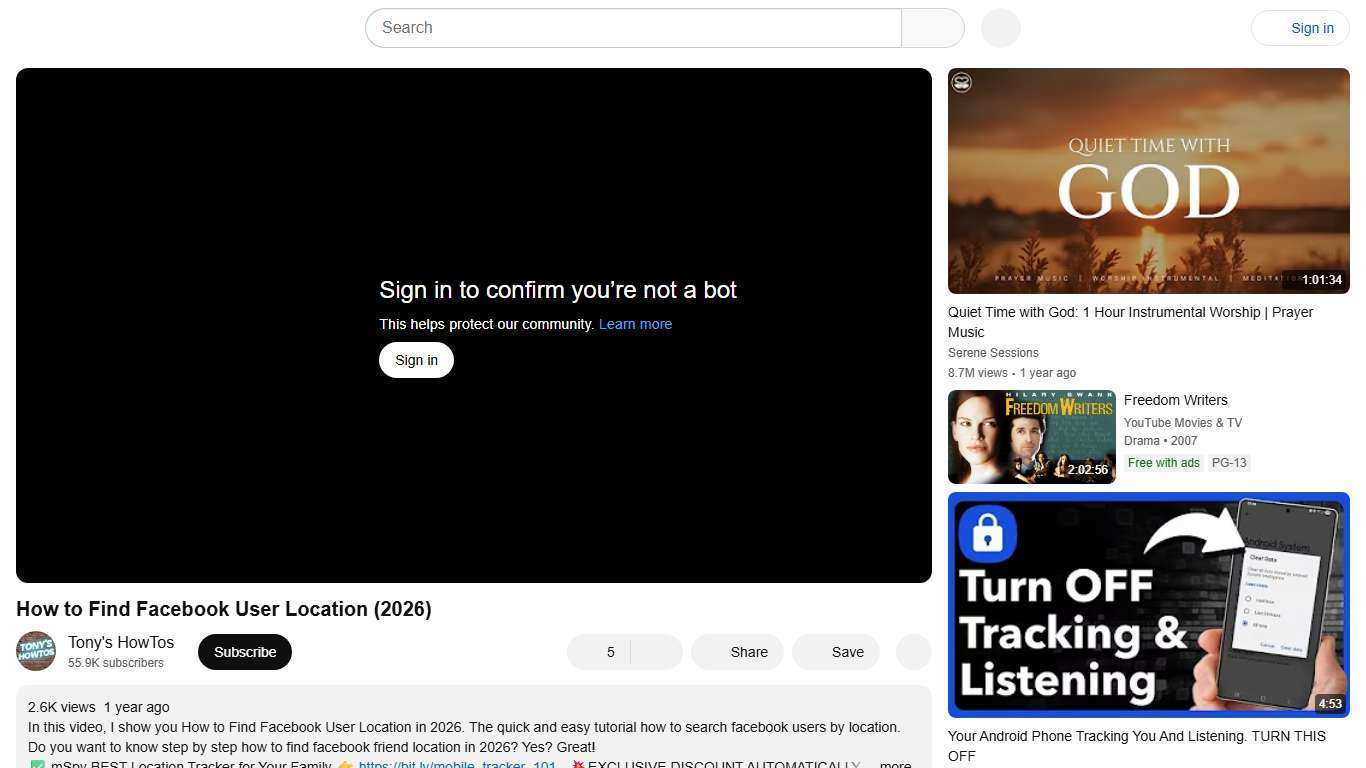Click the Serene Sessions channel icon on the thumbnail
Image resolution: width=1366 pixels, height=768 pixels.
pyautogui.click(x=961, y=82)
